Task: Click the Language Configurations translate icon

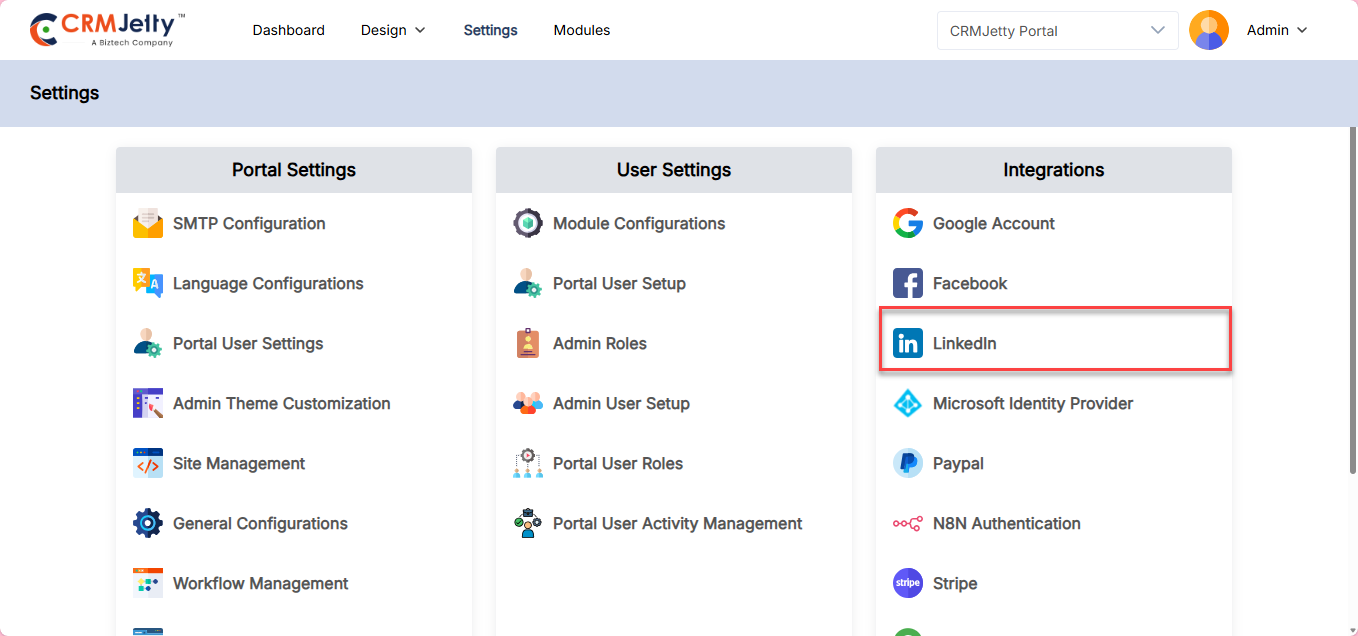Action: [148, 284]
